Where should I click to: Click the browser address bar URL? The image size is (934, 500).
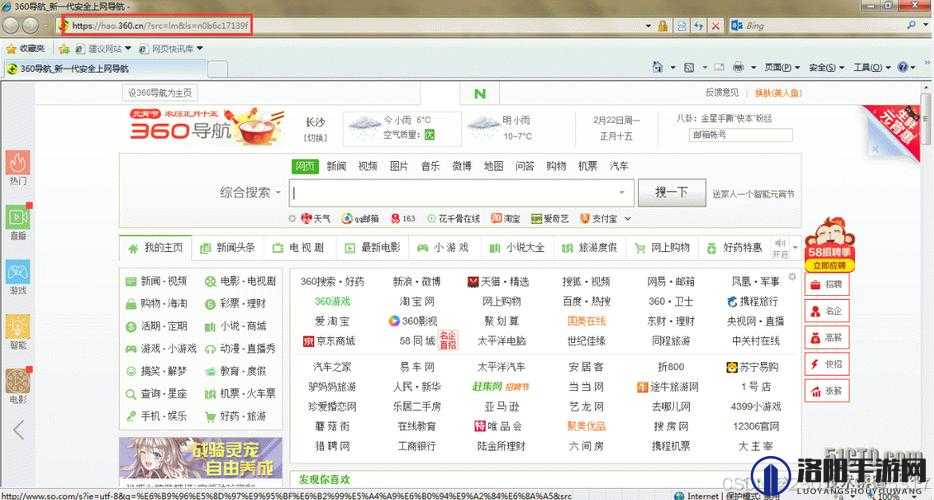click(x=160, y=26)
